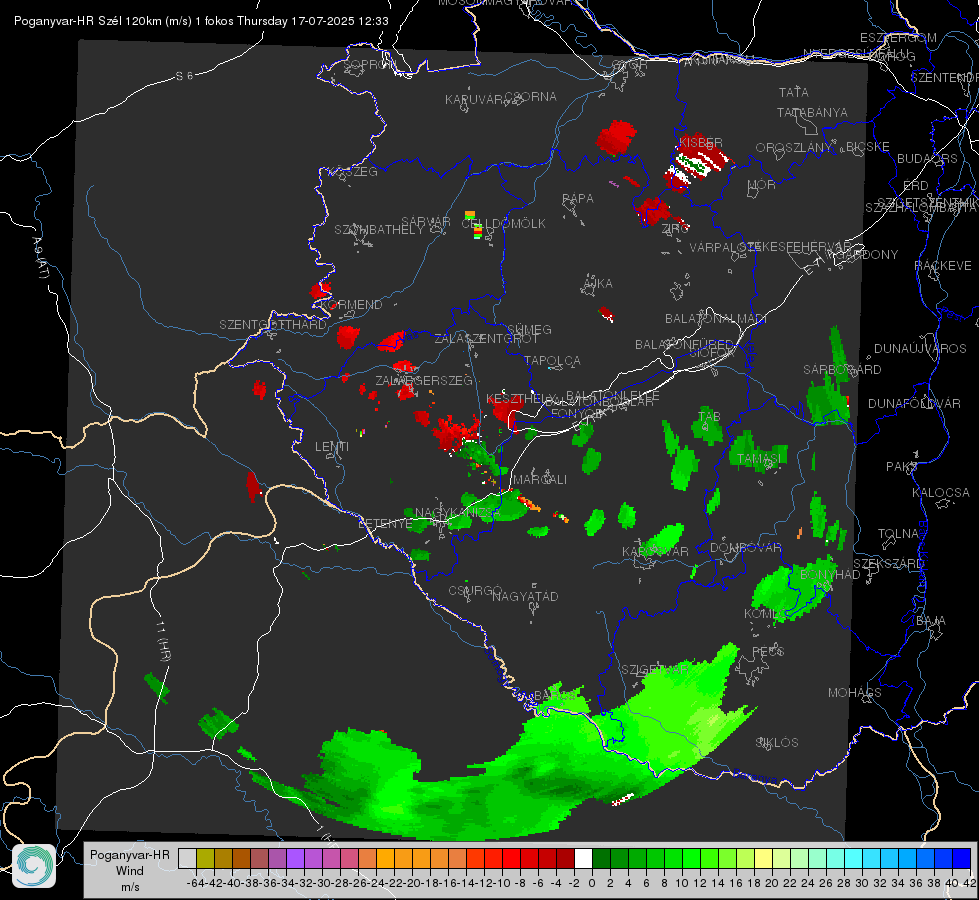
Task: Click the KISBER town label
Action: [701, 142]
